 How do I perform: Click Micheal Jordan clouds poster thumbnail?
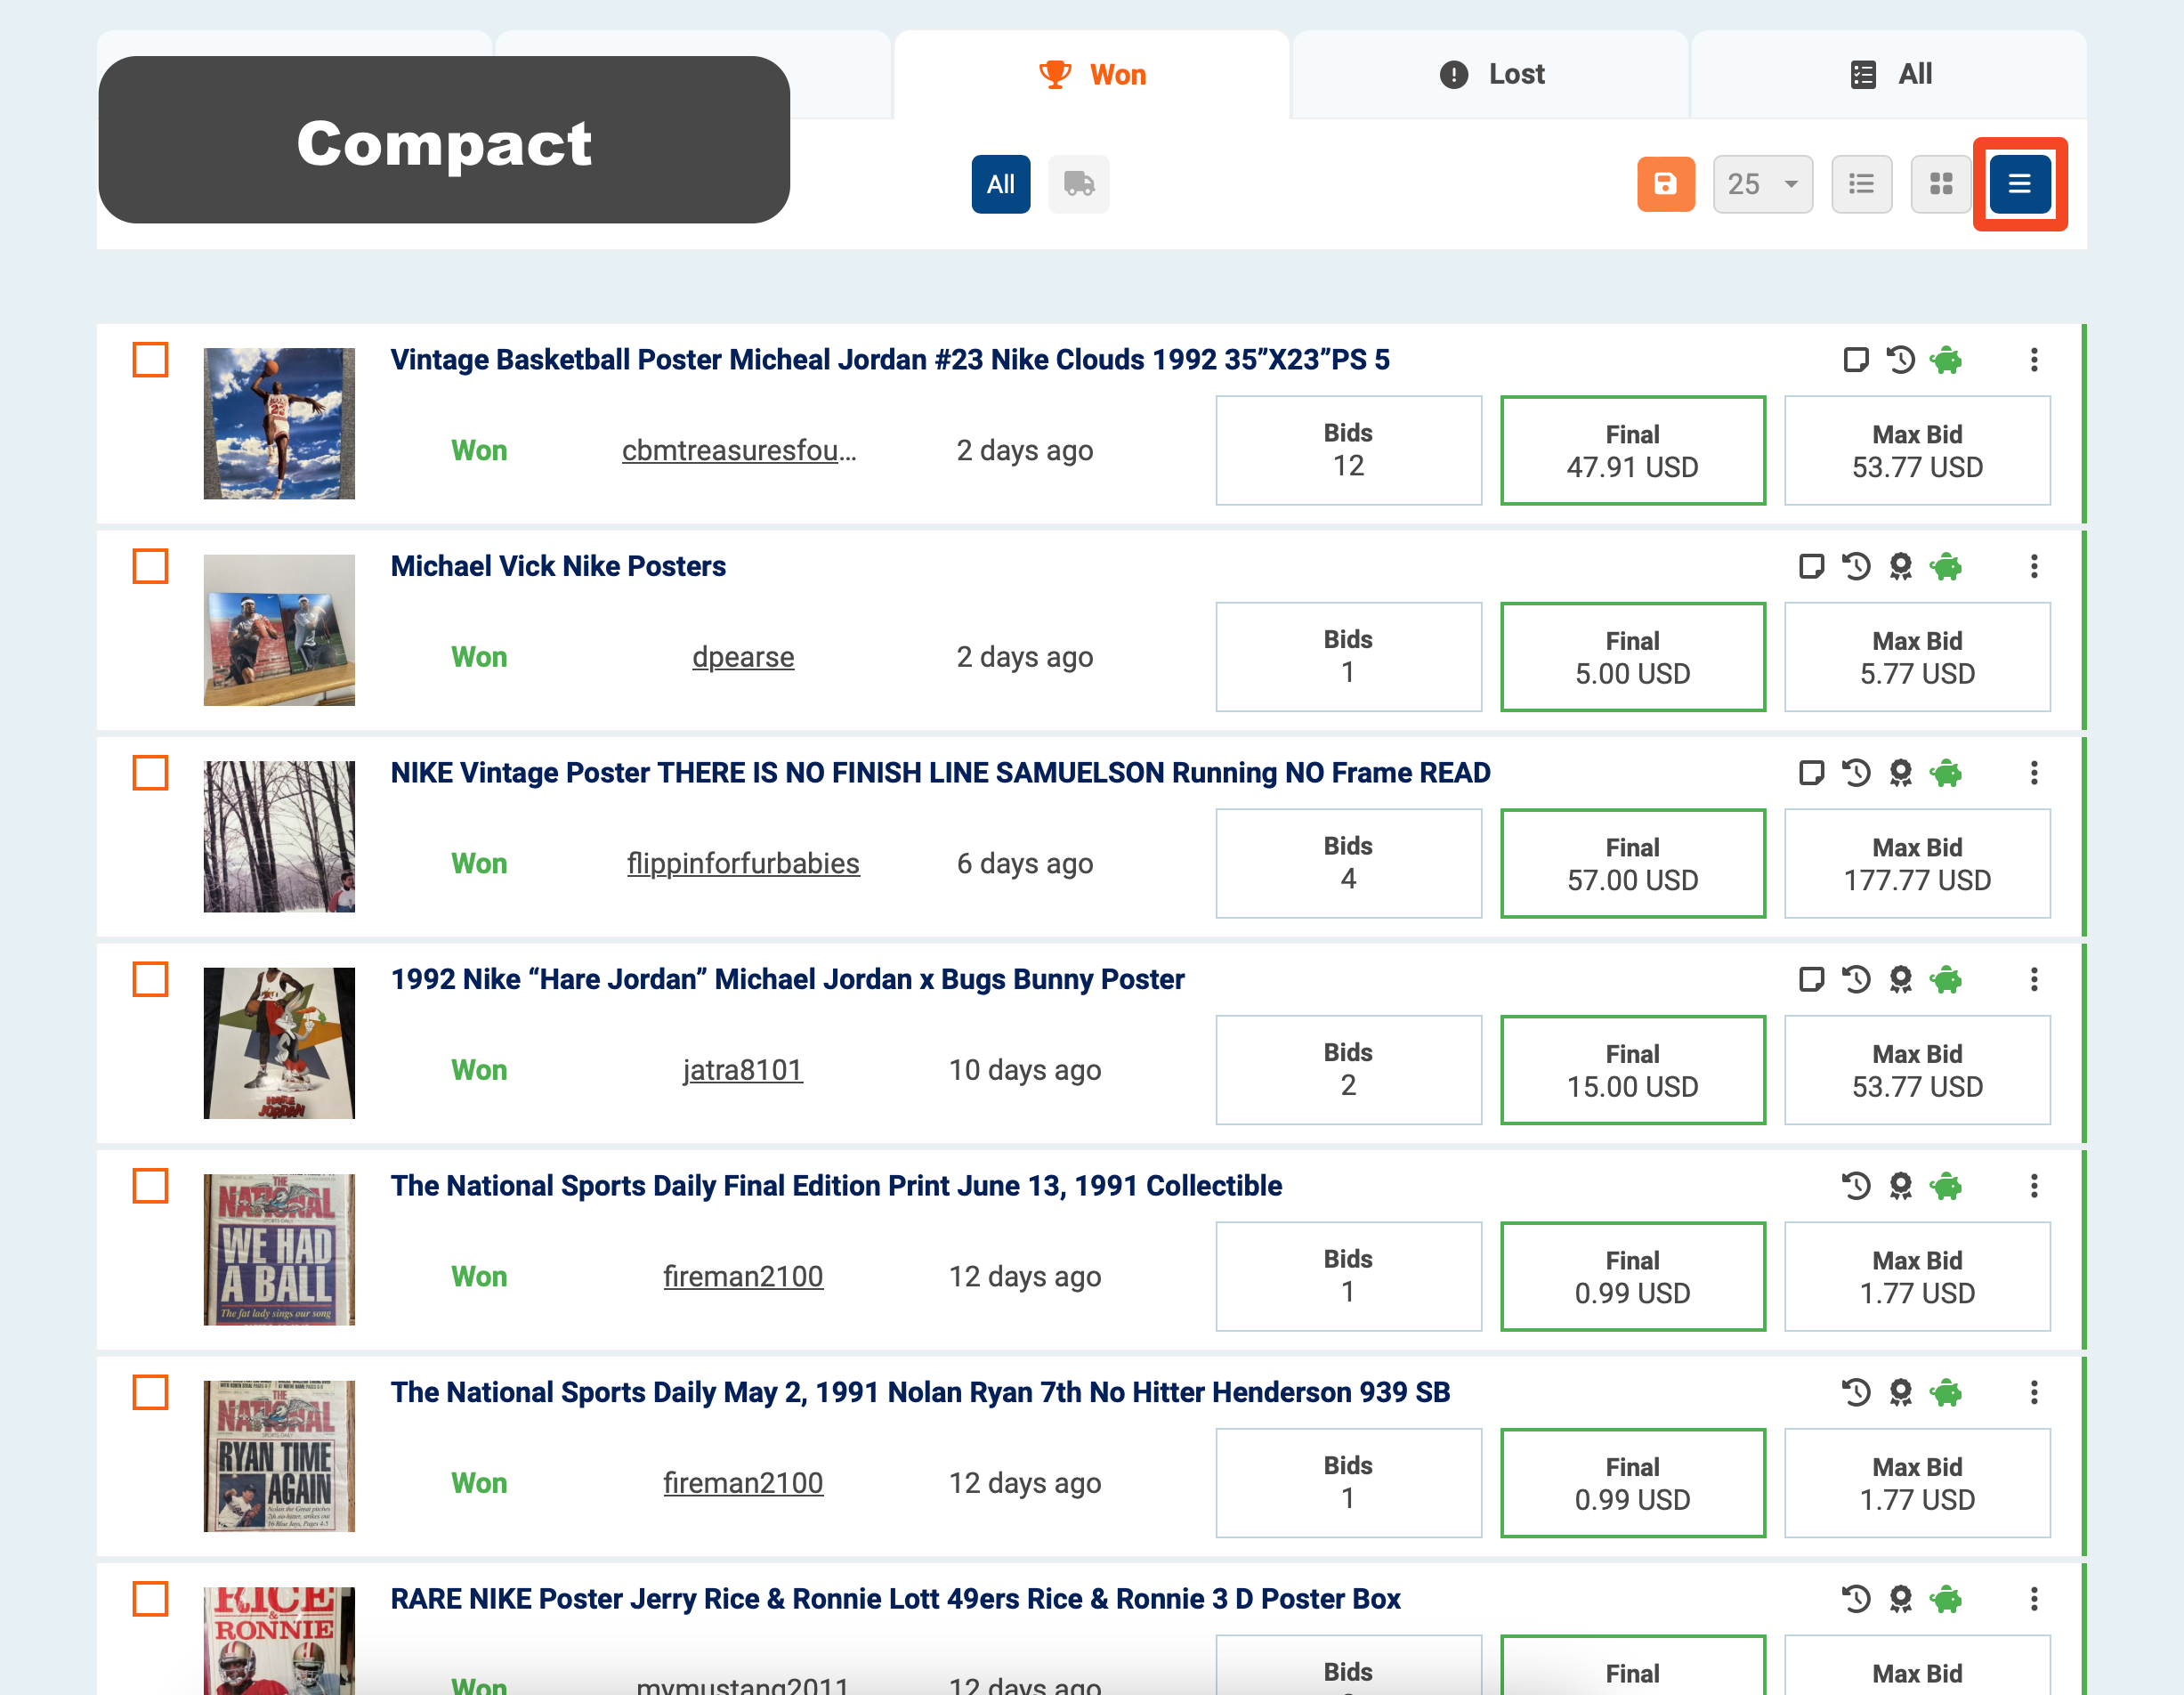tap(279, 423)
